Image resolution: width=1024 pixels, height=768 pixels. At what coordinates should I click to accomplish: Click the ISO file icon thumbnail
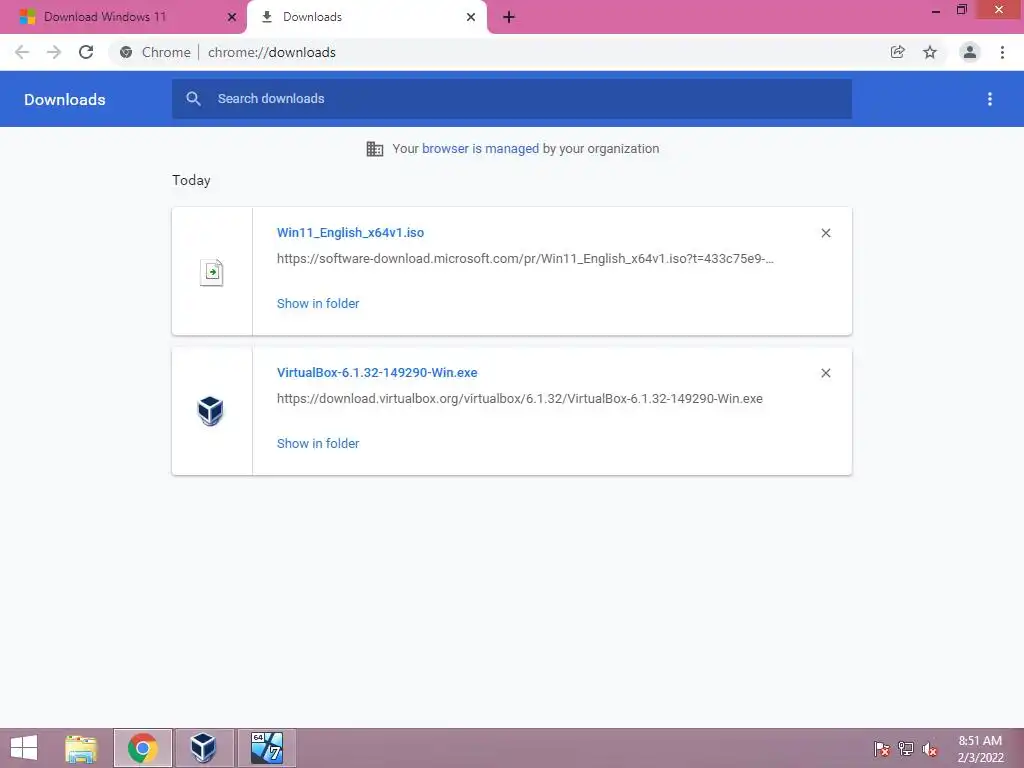[212, 272]
